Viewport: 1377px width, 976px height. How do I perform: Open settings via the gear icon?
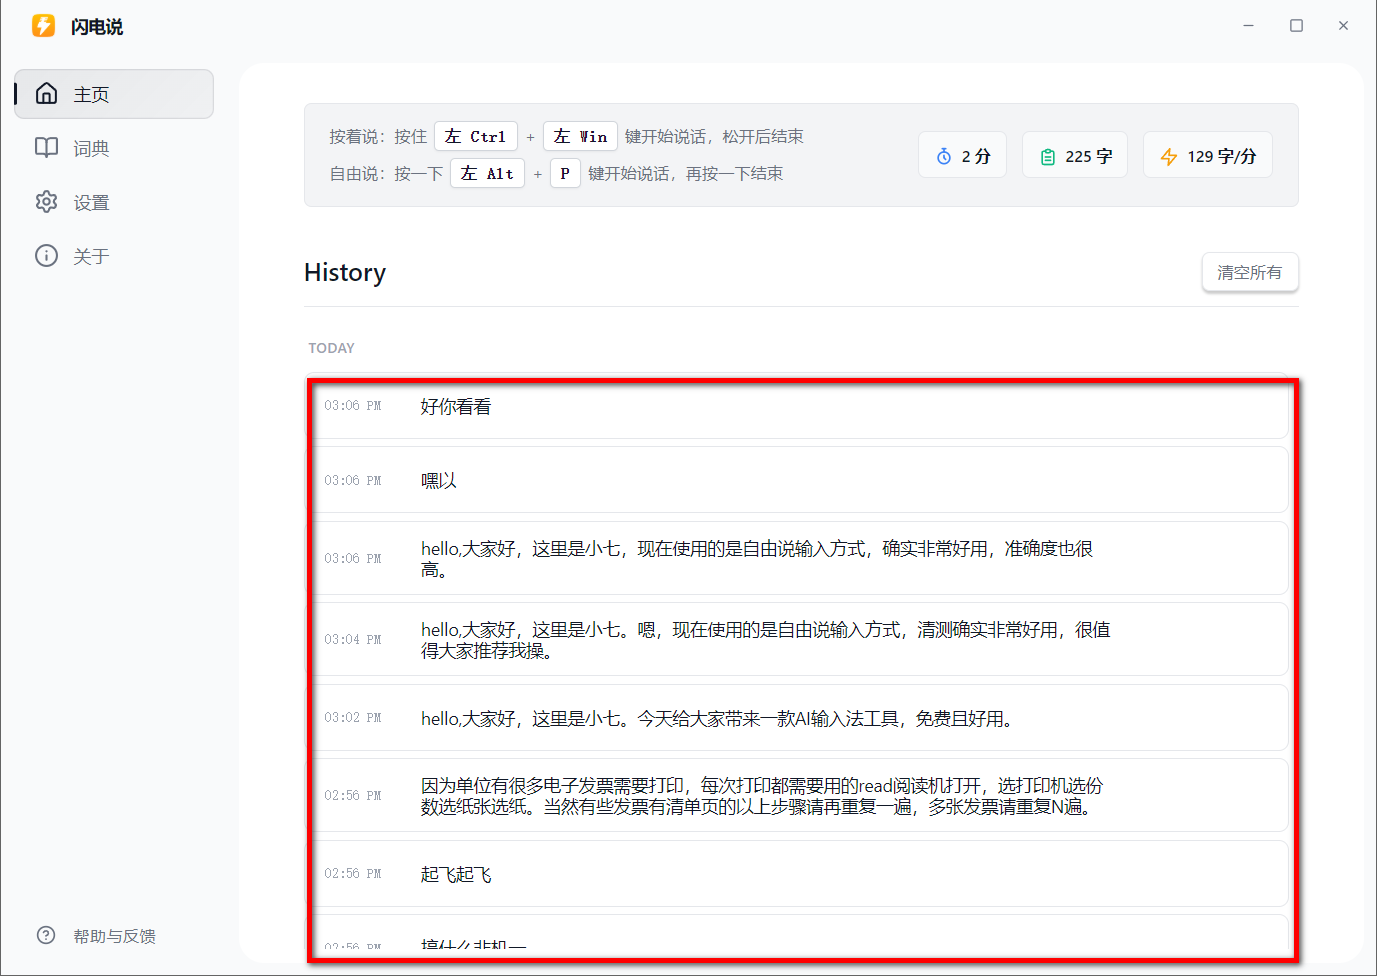pyautogui.click(x=46, y=201)
